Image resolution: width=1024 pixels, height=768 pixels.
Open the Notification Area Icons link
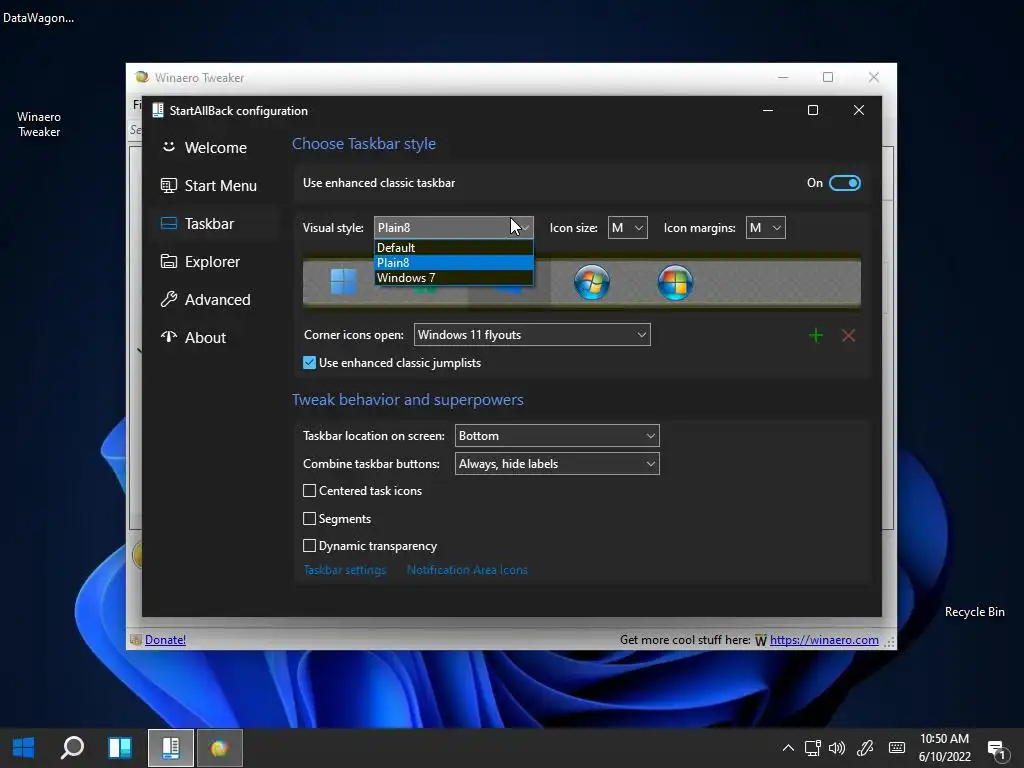point(467,569)
